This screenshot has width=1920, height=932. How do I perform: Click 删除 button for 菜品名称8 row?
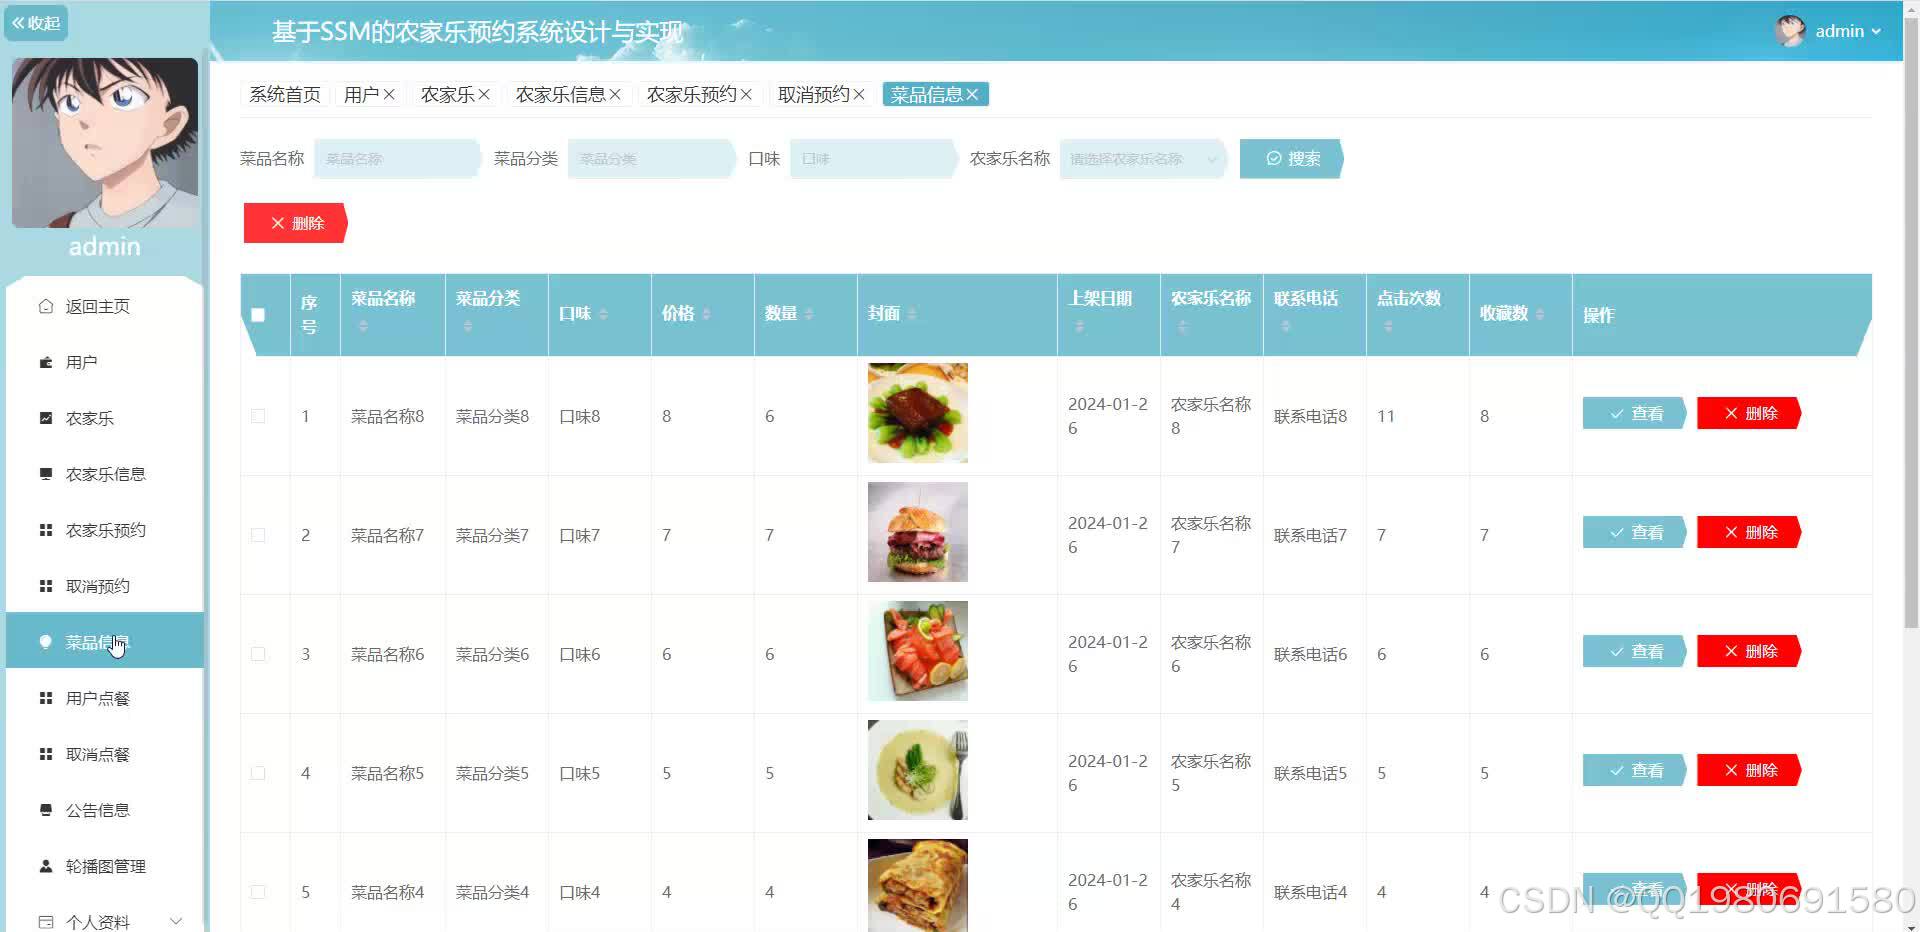1749,413
